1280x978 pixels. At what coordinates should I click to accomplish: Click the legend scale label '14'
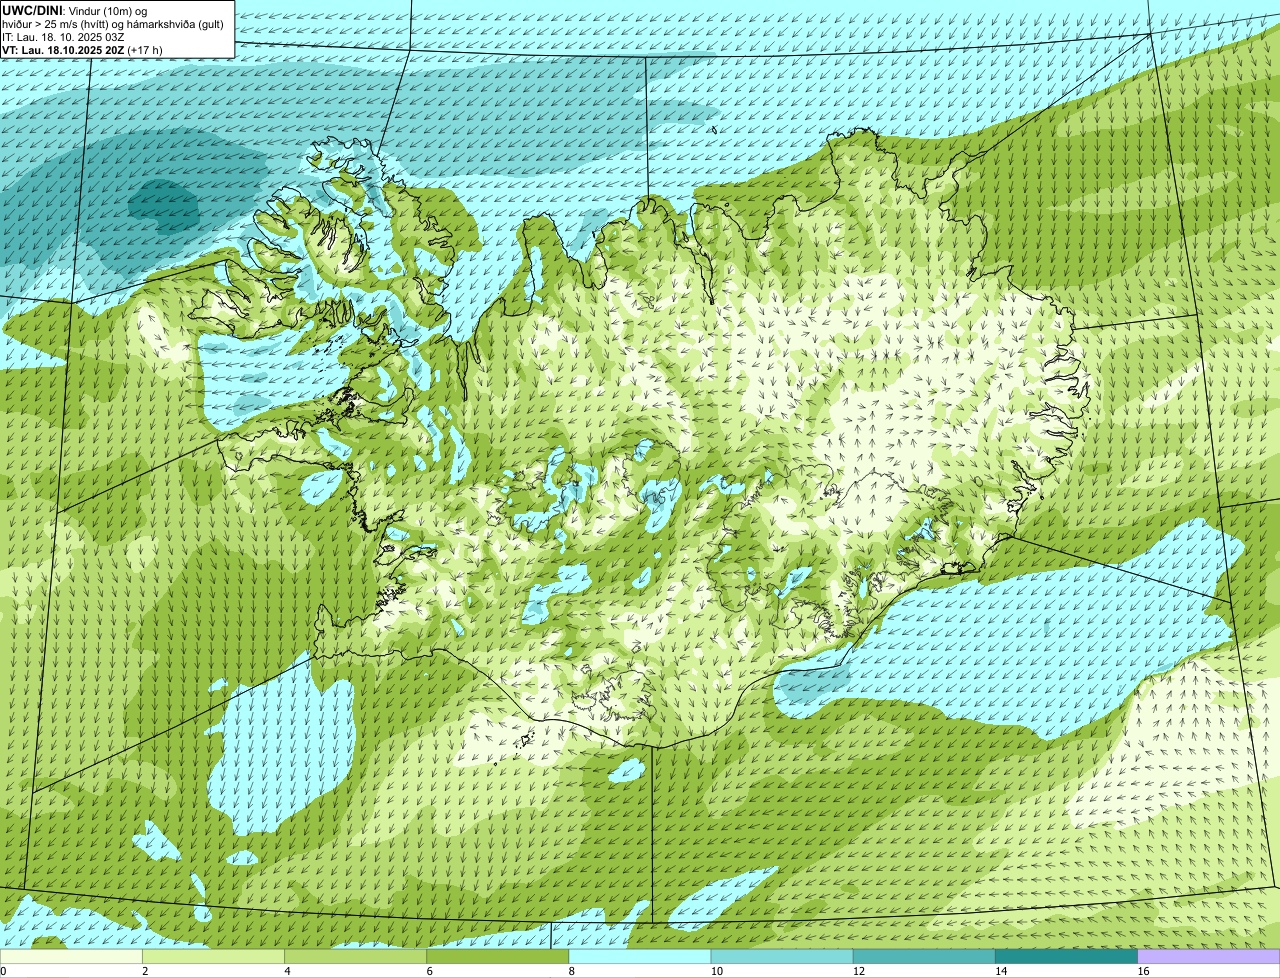[x=1001, y=971]
